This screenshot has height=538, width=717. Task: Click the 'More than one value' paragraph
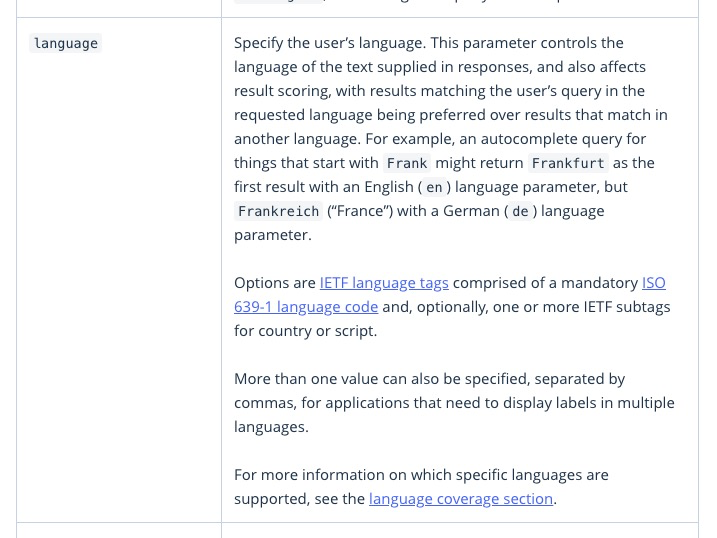454,403
